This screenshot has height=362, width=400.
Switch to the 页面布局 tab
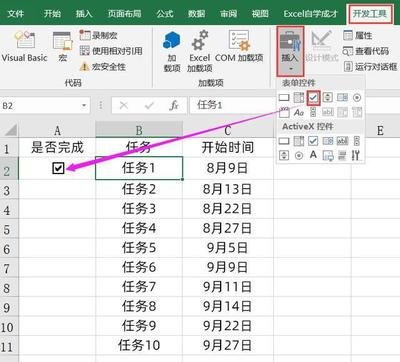pos(124,14)
